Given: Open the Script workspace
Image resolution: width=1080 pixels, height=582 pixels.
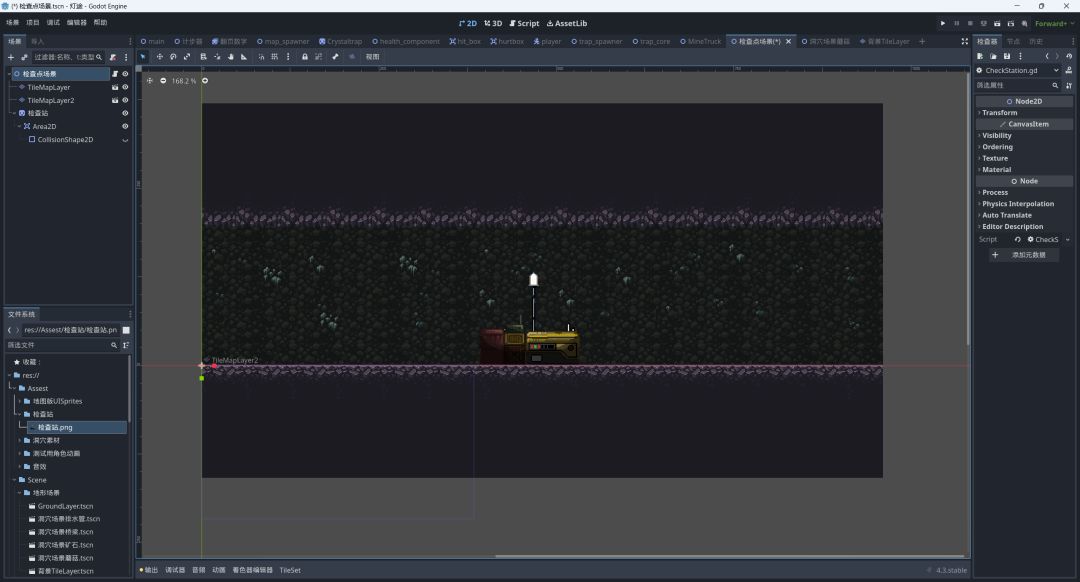Looking at the screenshot, I should [x=524, y=23].
